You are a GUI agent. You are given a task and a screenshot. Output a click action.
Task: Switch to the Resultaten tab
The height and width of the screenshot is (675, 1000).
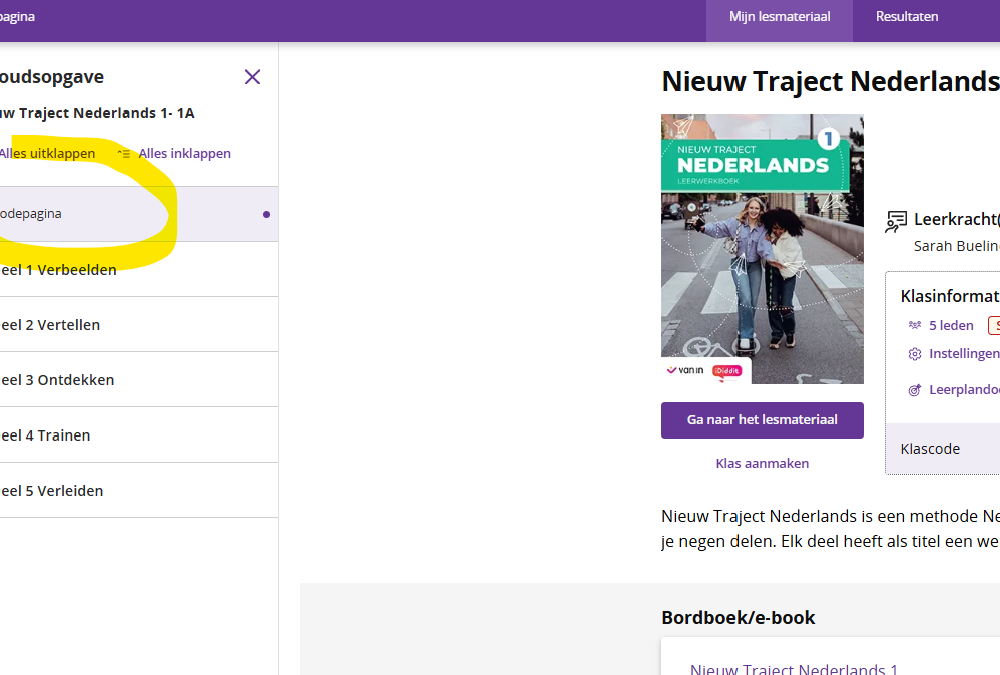(906, 16)
